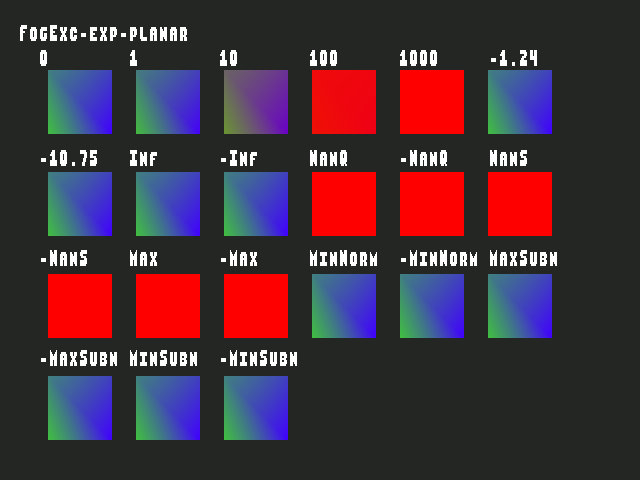Click the red square under -NanS
The height and width of the screenshot is (480, 640).
pyautogui.click(x=80, y=306)
